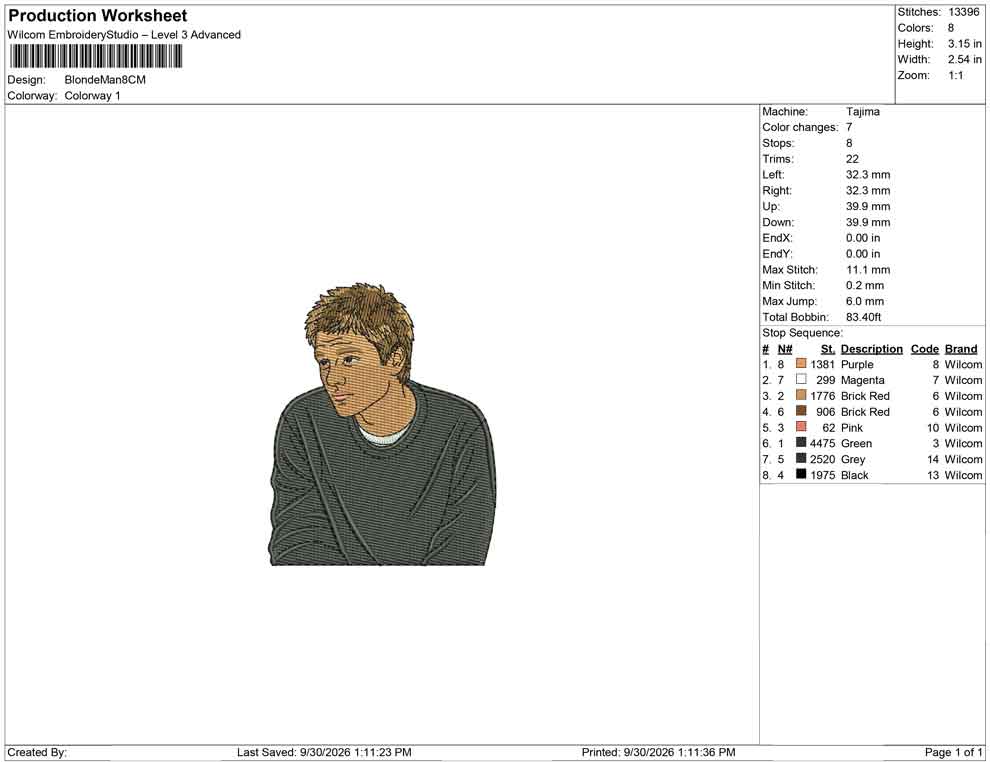Image resolution: width=990 pixels, height=762 pixels.
Task: Click the 'Page 1 of 1' footer text
Action: click(x=953, y=753)
